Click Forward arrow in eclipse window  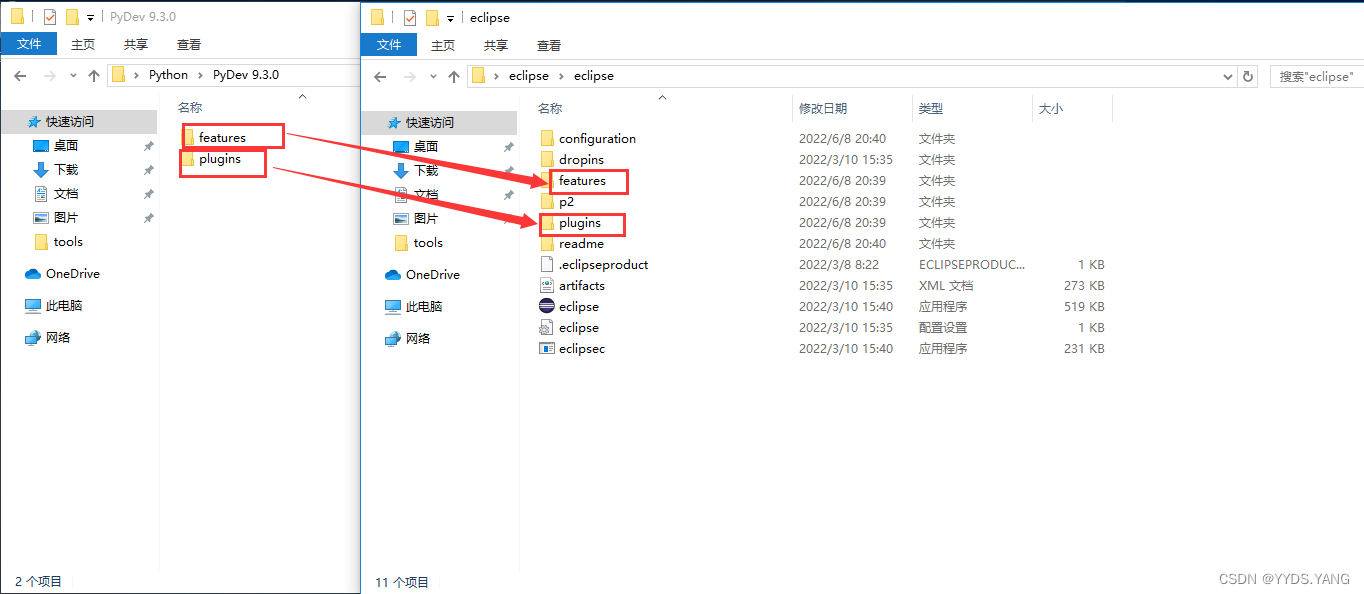point(408,76)
